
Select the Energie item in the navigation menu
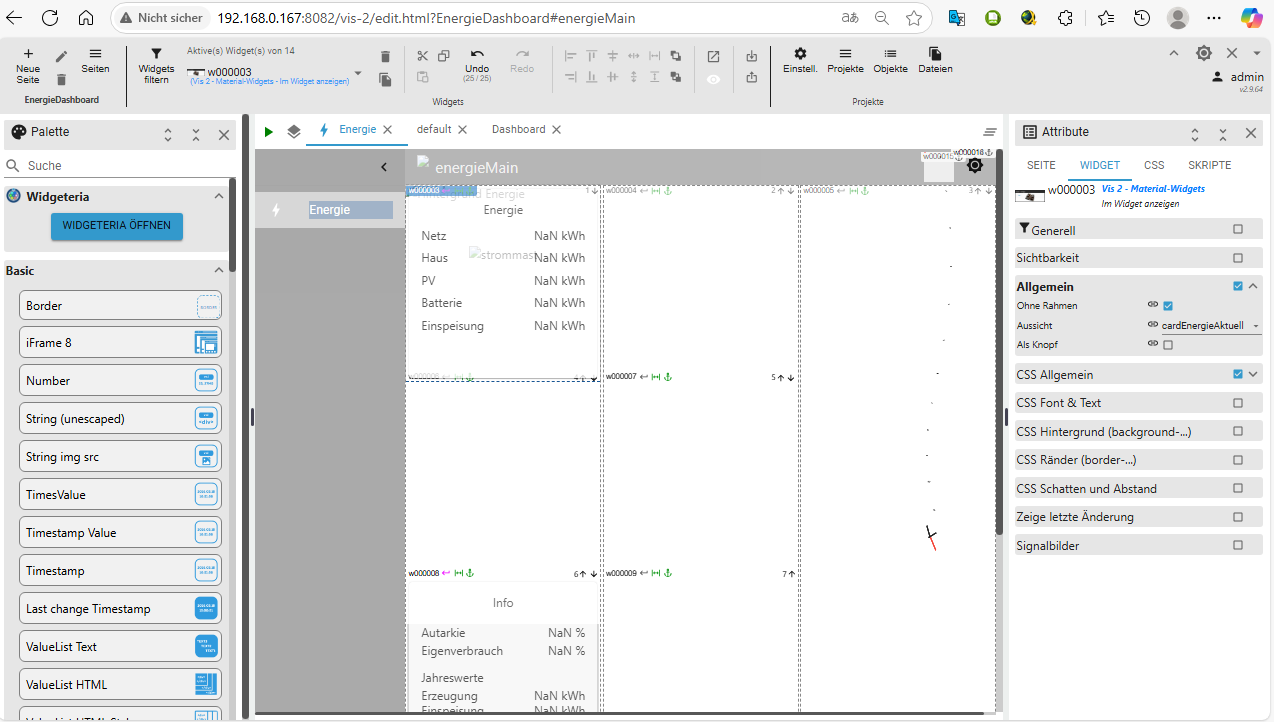tap(329, 210)
